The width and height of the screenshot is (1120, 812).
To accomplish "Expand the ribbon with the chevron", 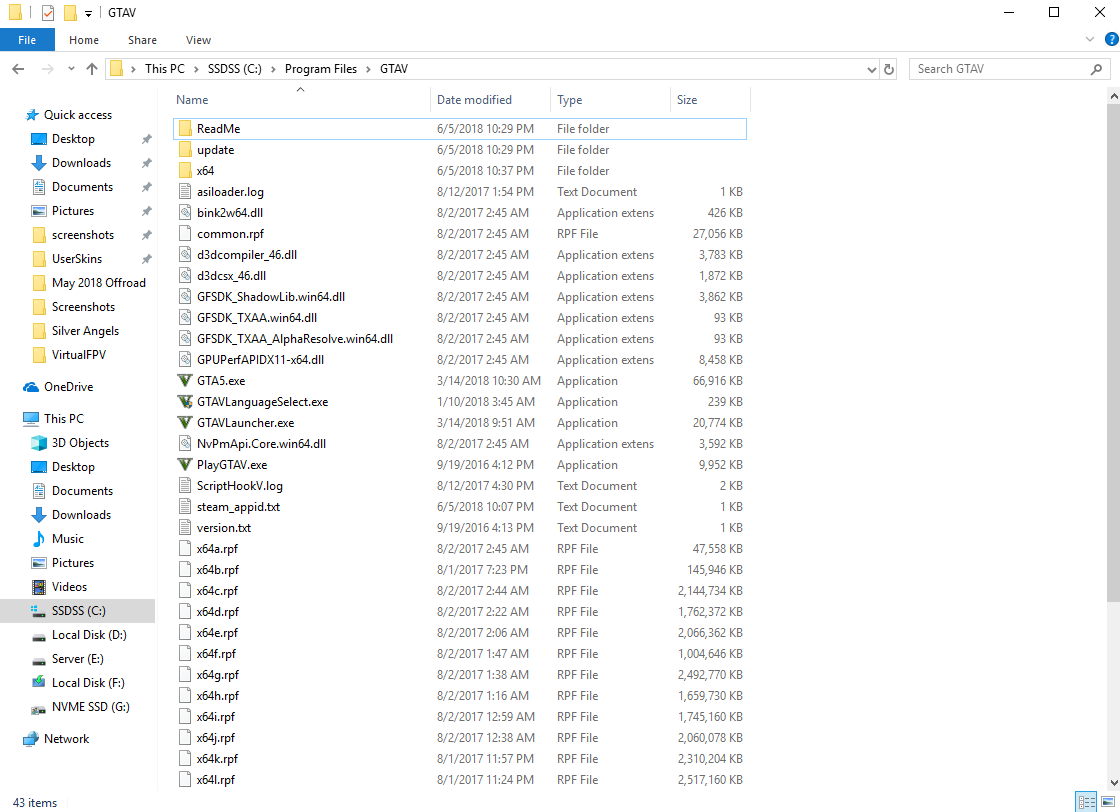I will point(1090,39).
